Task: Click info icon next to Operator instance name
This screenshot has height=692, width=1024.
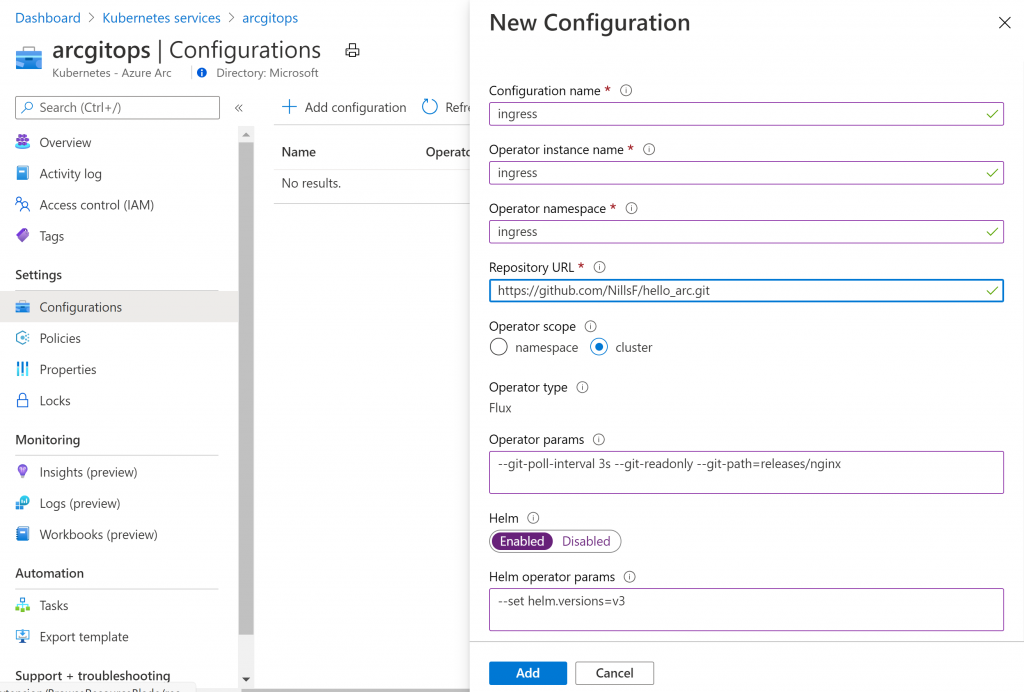Action: pyautogui.click(x=649, y=149)
